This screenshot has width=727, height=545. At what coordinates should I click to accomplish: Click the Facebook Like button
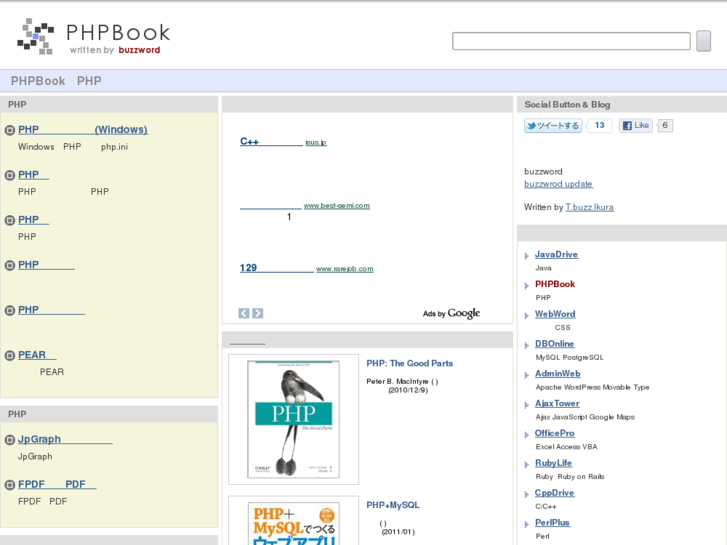636,126
